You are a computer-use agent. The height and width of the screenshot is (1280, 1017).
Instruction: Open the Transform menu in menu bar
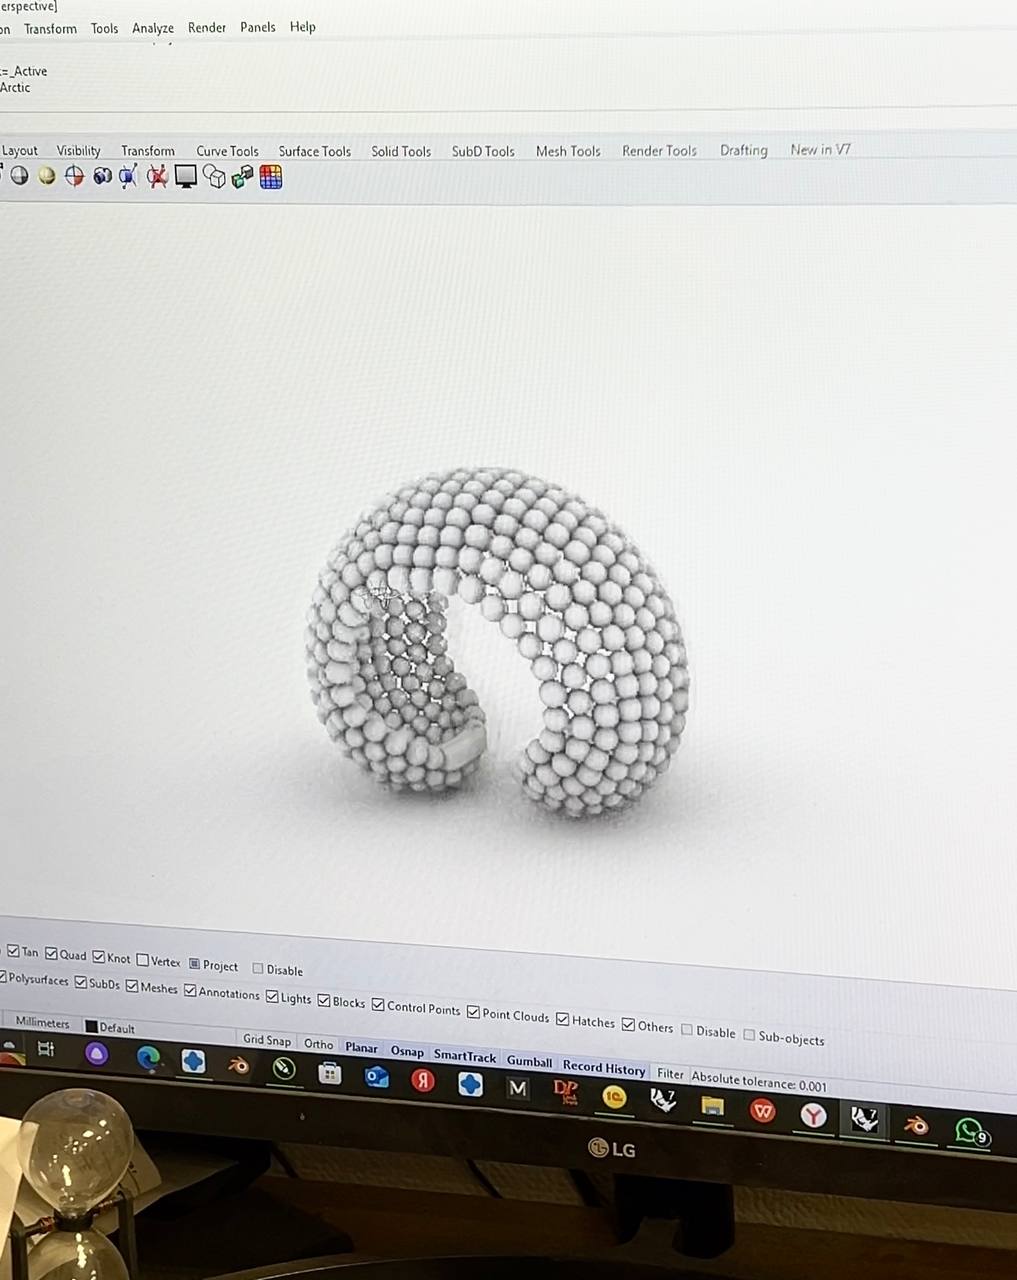click(x=50, y=28)
